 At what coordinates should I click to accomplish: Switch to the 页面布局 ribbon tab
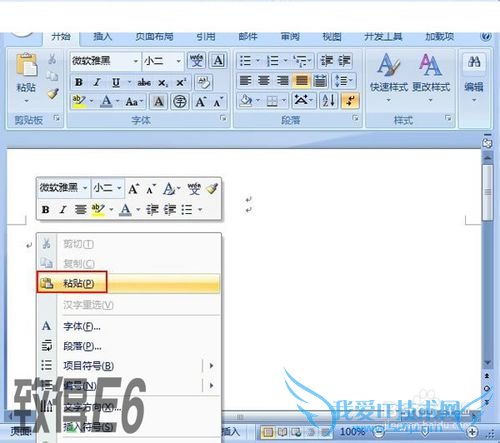154,36
